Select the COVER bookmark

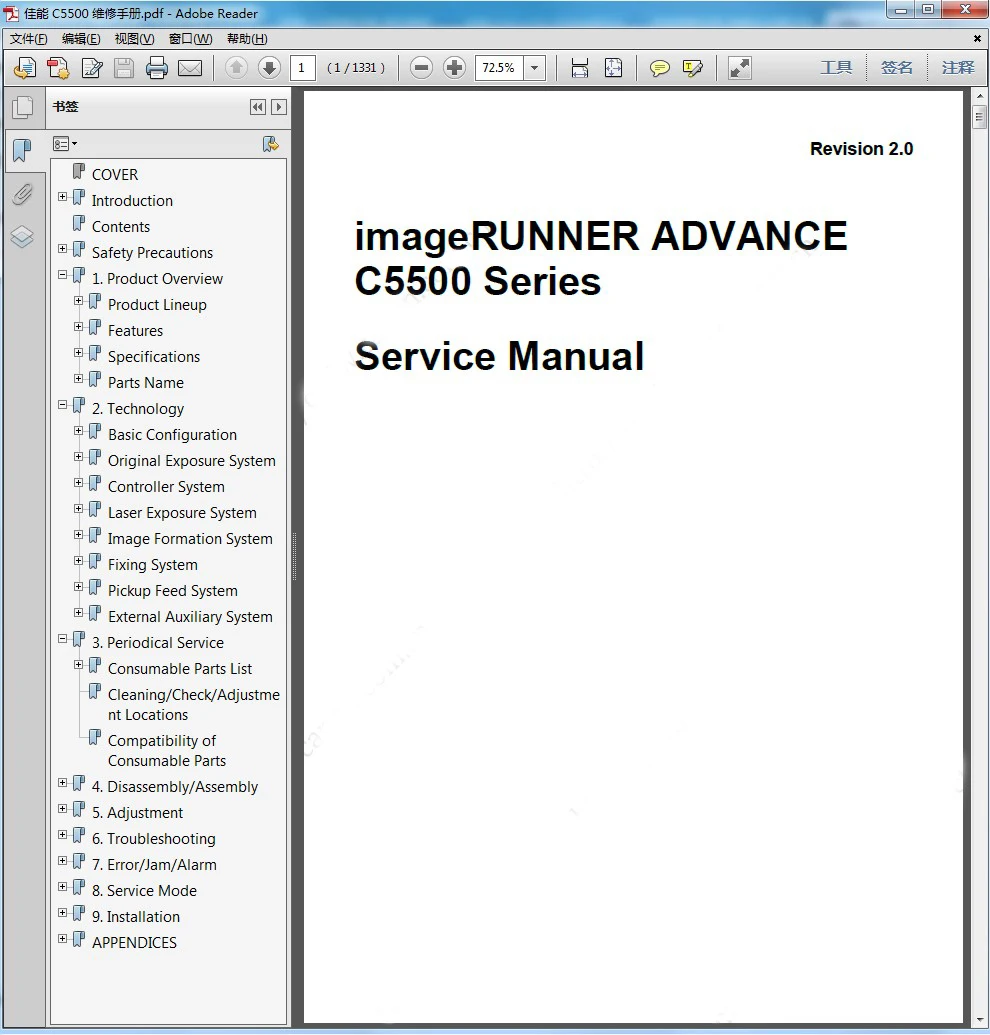point(115,175)
